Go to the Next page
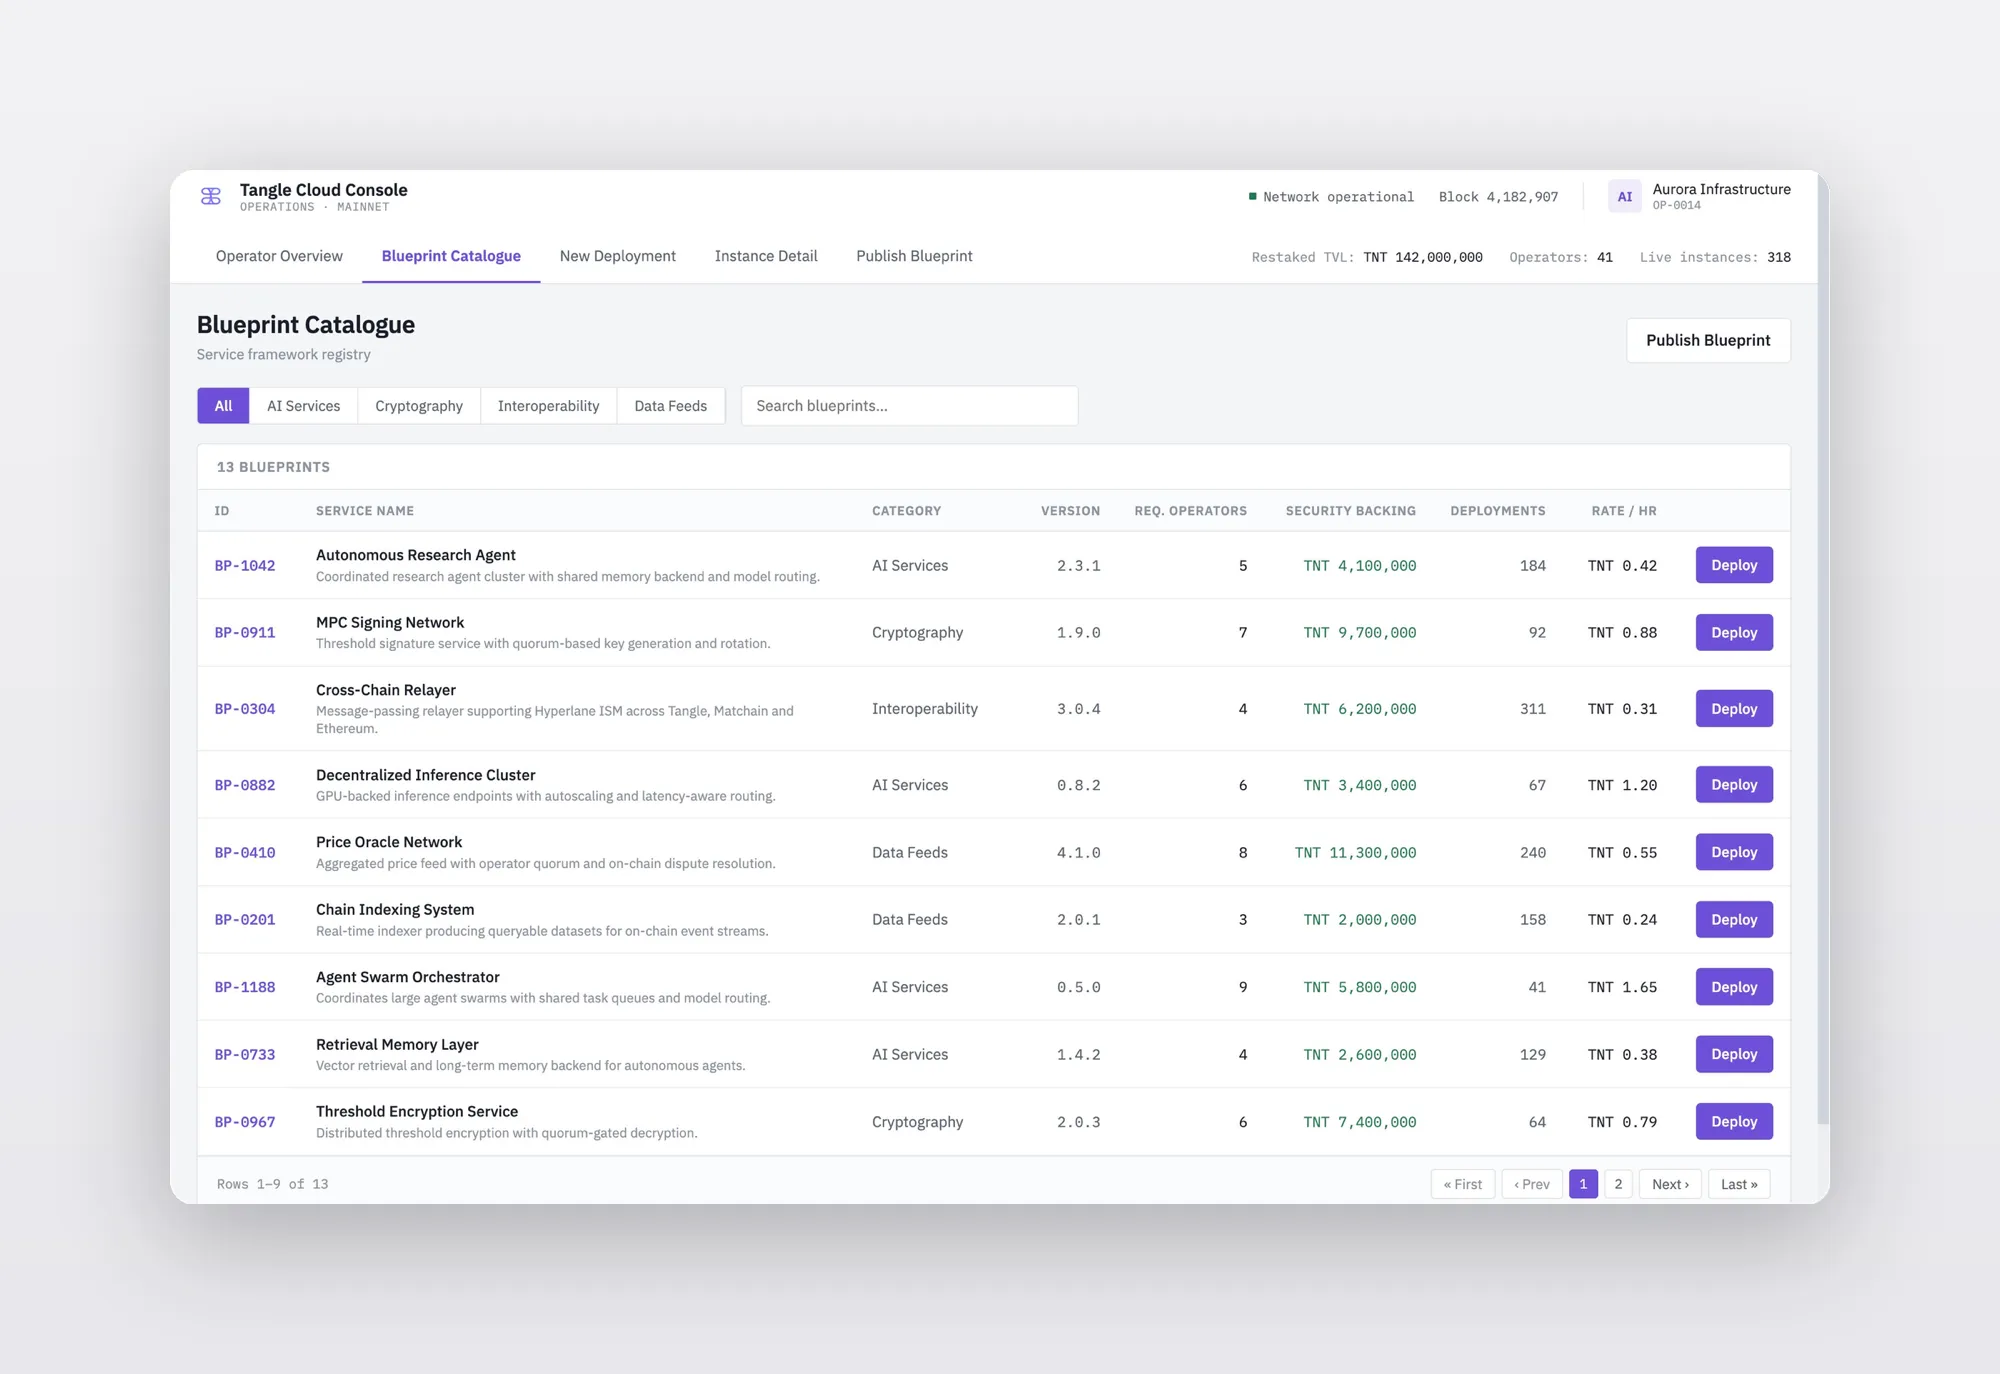The height and width of the screenshot is (1374, 2000). click(x=1670, y=1184)
